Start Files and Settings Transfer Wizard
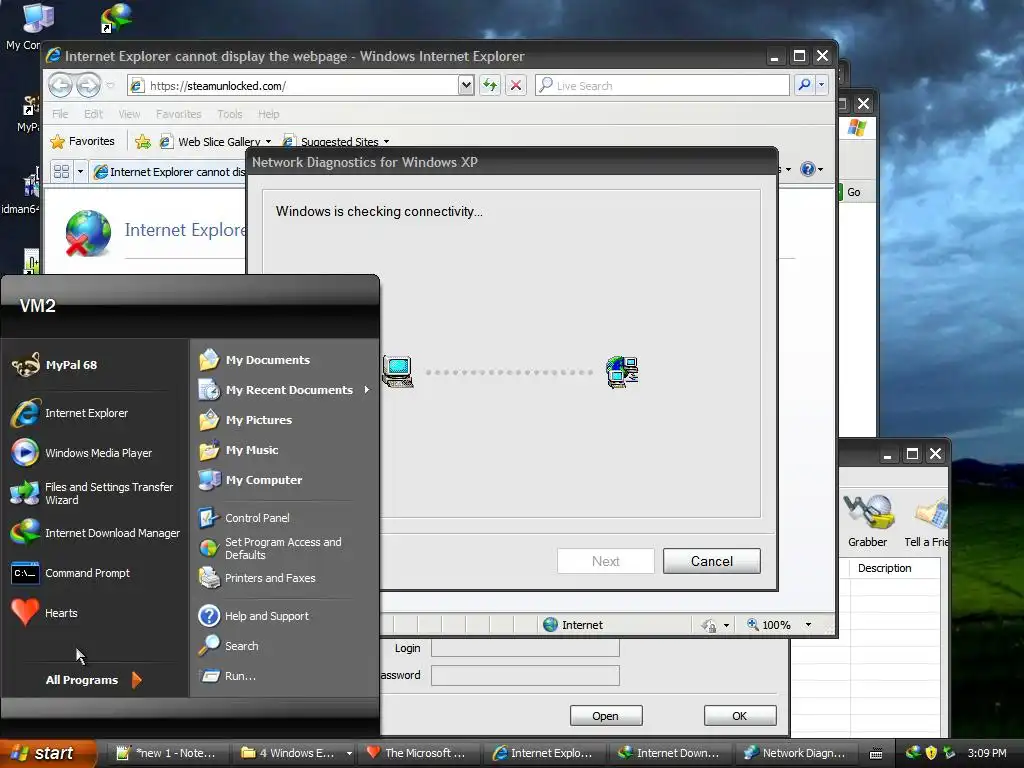Viewport: 1024px width, 768px height. pyautogui.click(x=95, y=493)
